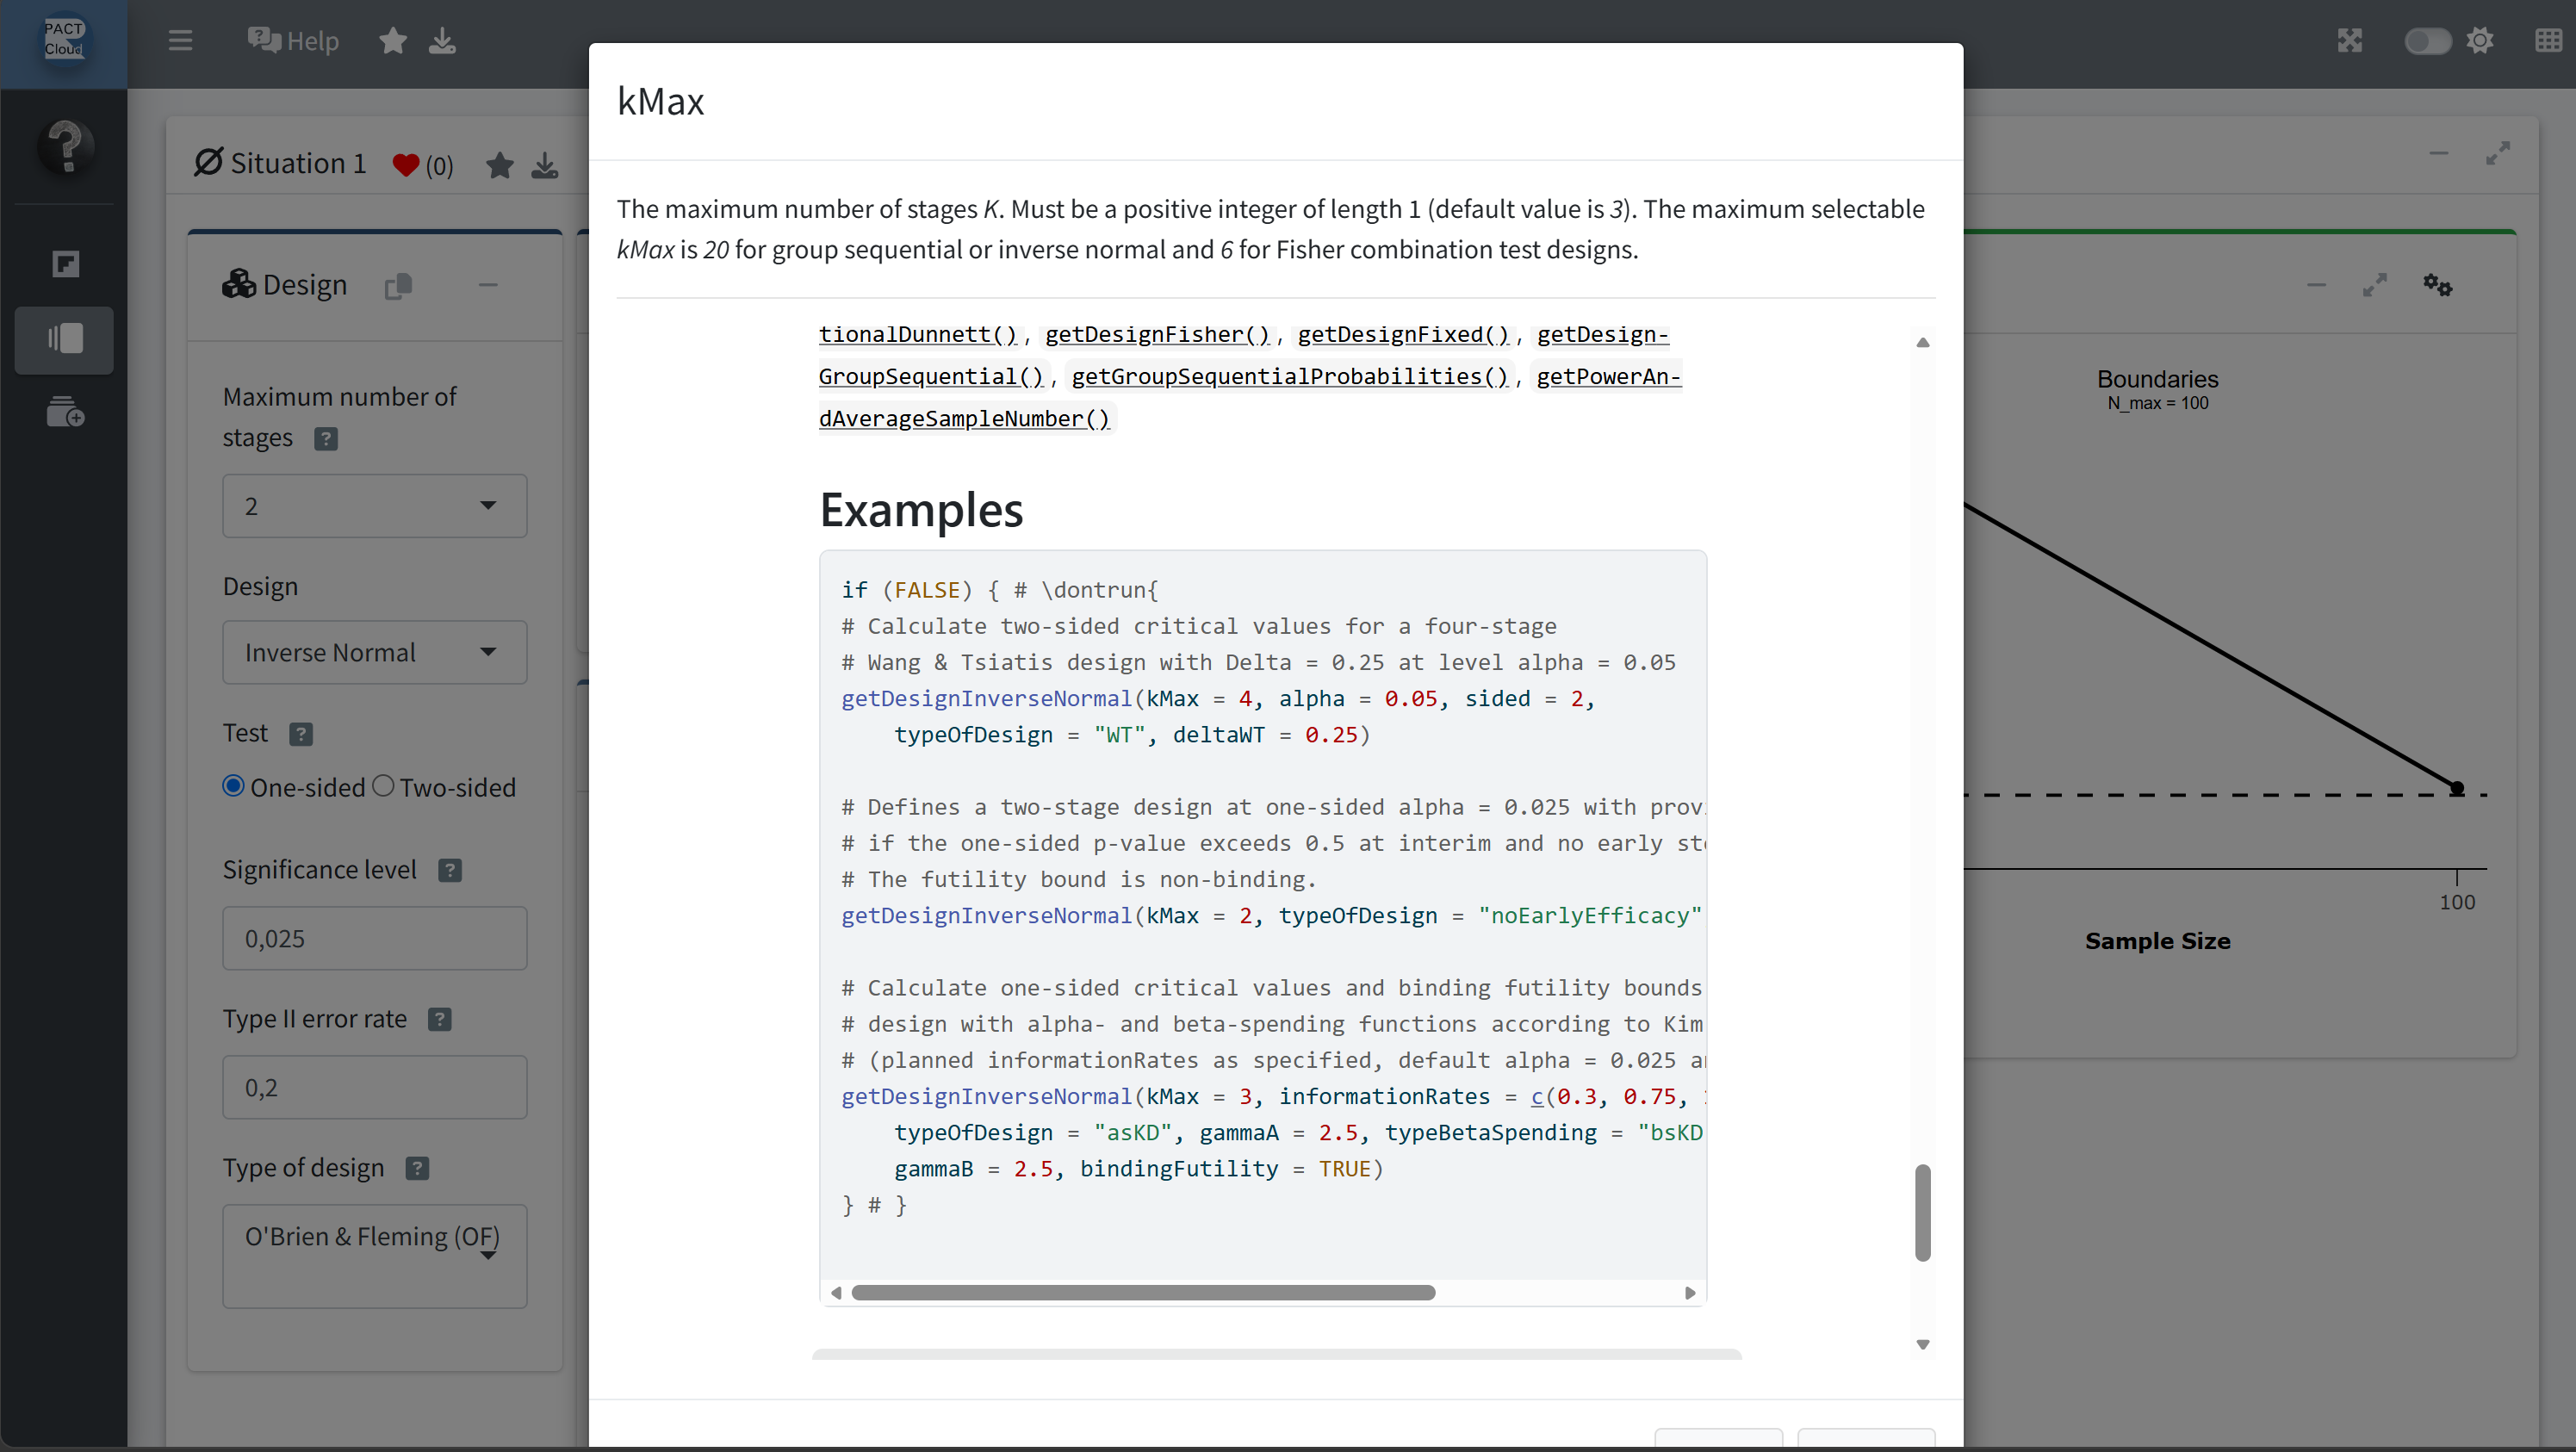Open the apps grid icon

point(2548,41)
